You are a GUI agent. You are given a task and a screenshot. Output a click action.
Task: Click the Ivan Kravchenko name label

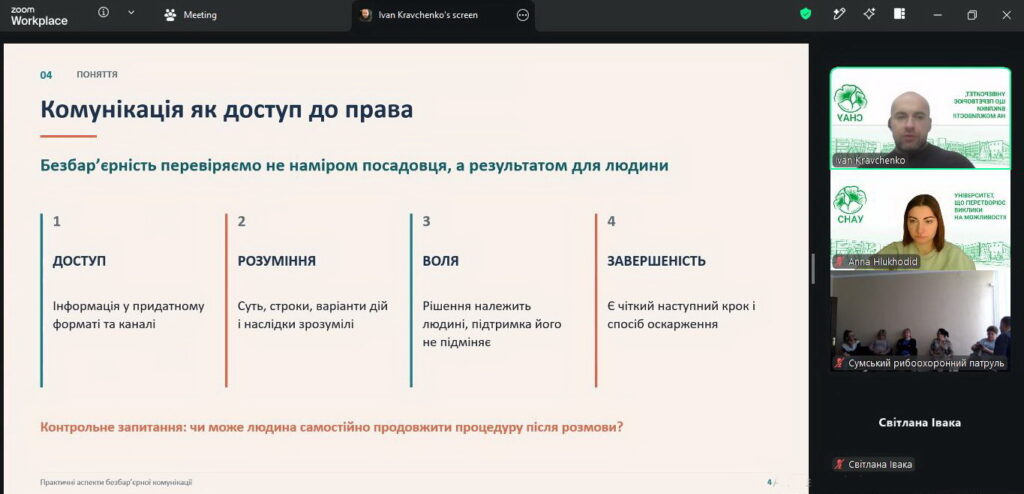[869, 160]
